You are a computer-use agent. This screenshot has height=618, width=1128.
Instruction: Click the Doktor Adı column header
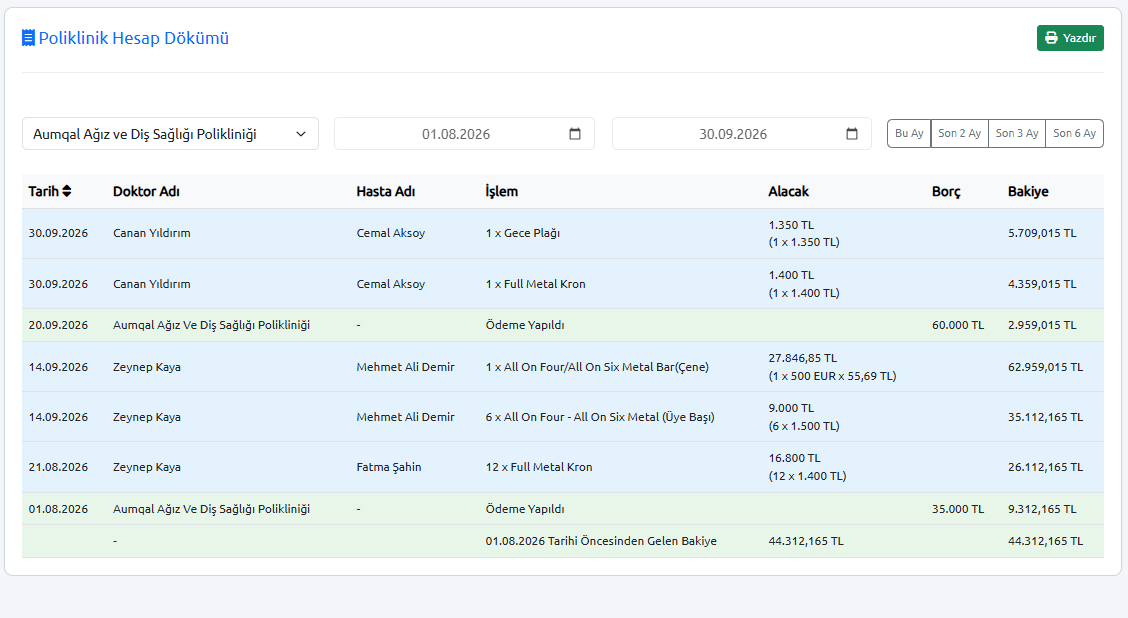pyautogui.click(x=146, y=191)
